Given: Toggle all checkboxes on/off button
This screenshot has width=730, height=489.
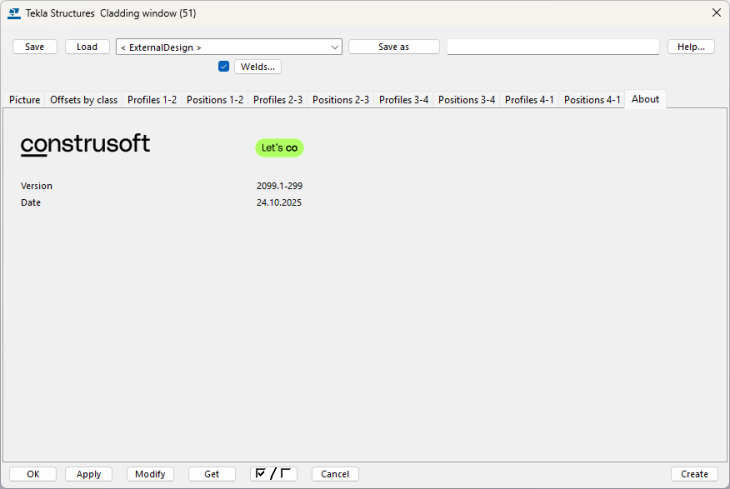Looking at the screenshot, I should pyautogui.click(x=273, y=474).
